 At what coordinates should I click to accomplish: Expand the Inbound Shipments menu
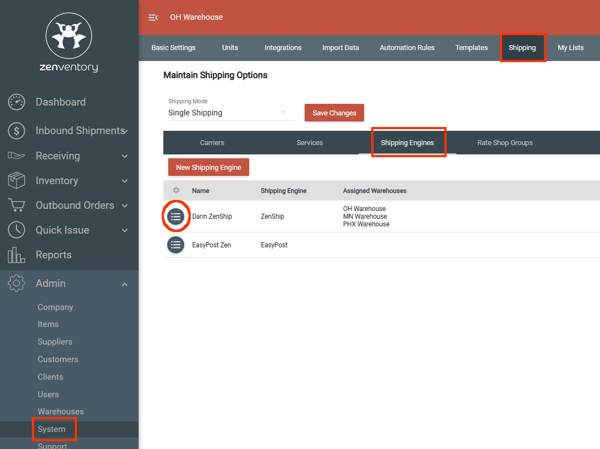[x=124, y=131]
